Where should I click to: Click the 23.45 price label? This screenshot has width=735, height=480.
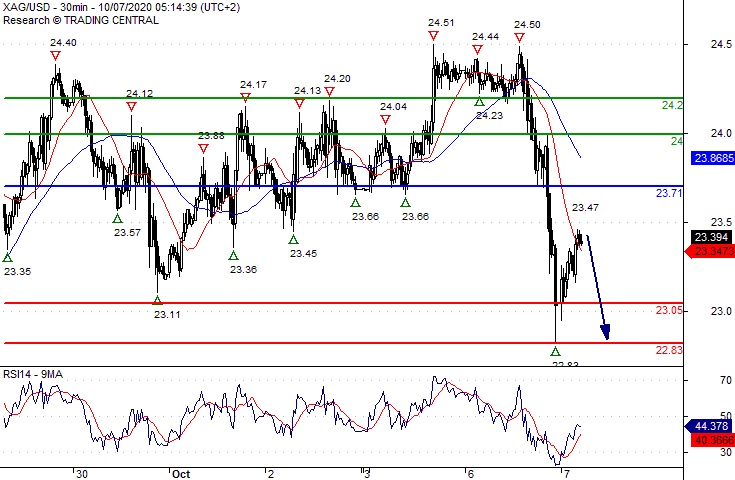(303, 254)
